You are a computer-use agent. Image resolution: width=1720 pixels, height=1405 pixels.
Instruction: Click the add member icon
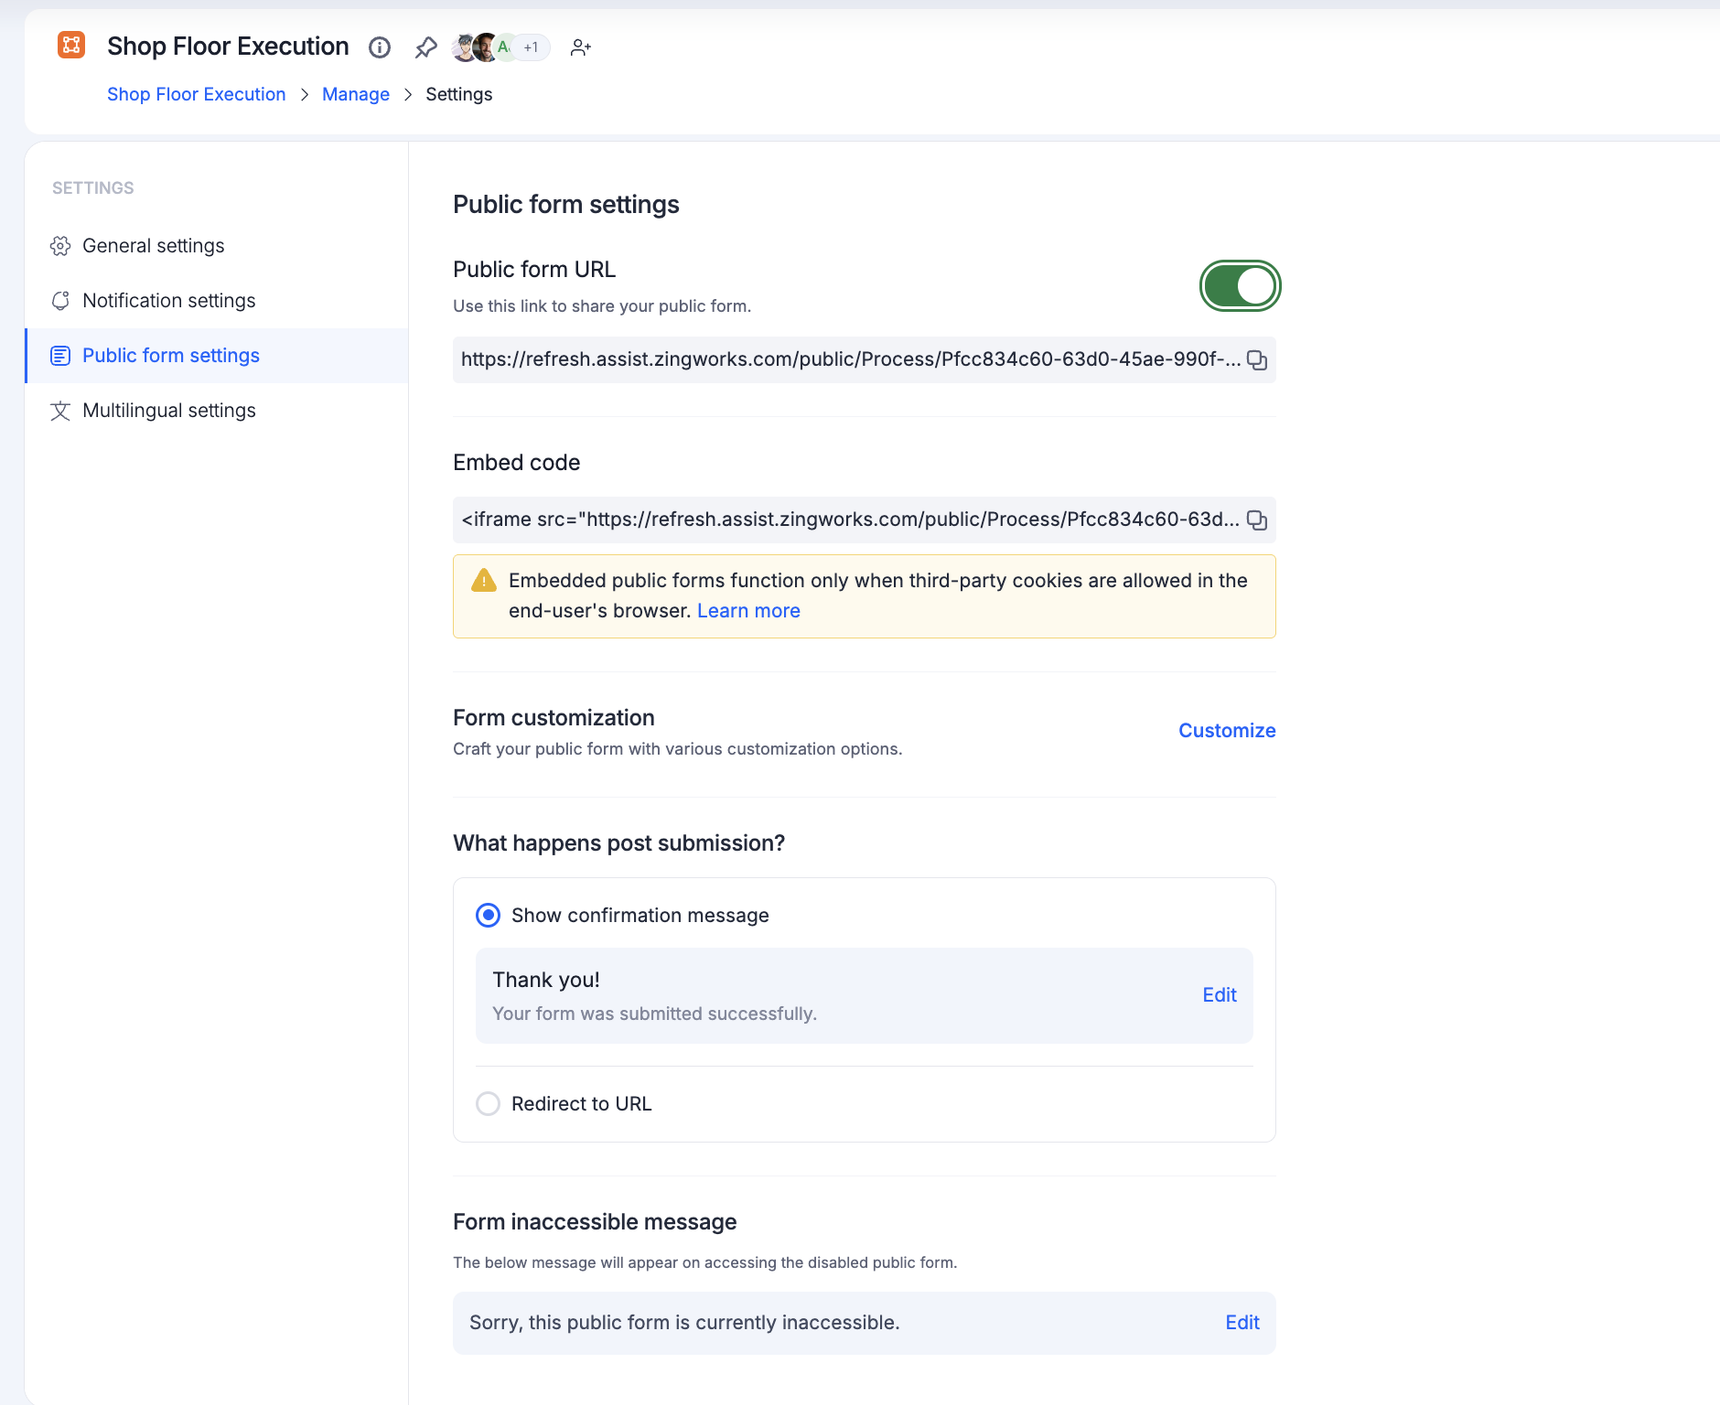click(580, 47)
